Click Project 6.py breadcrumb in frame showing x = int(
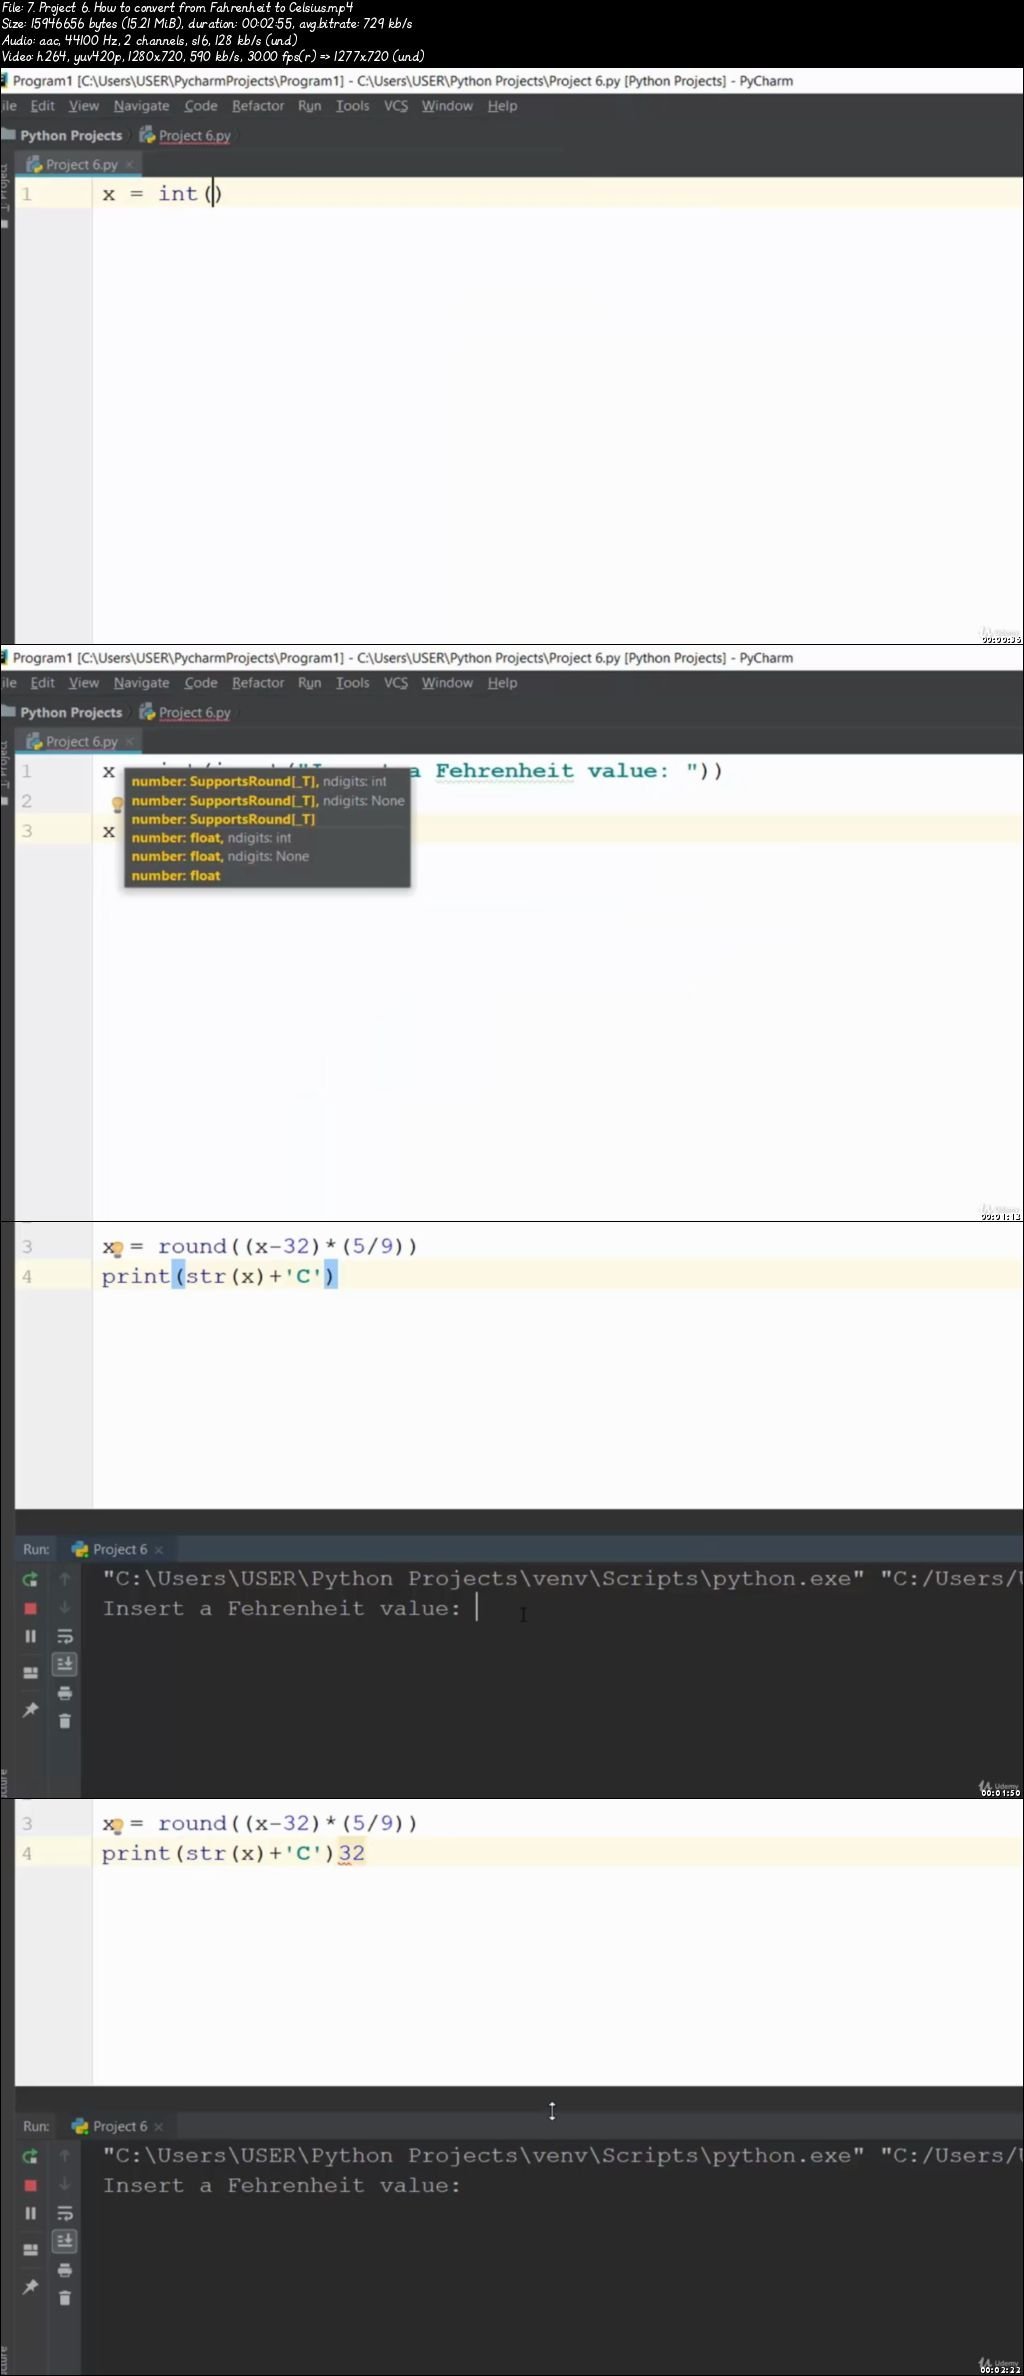Viewport: 1024px width, 2376px height. pyautogui.click(x=186, y=135)
